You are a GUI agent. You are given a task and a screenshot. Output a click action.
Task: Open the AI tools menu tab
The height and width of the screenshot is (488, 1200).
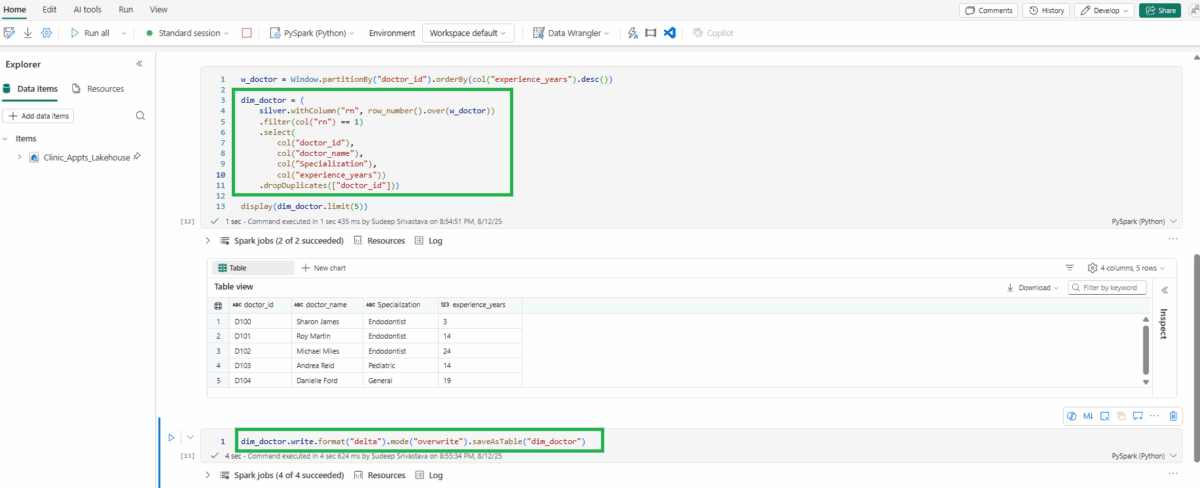pyautogui.click(x=87, y=9)
